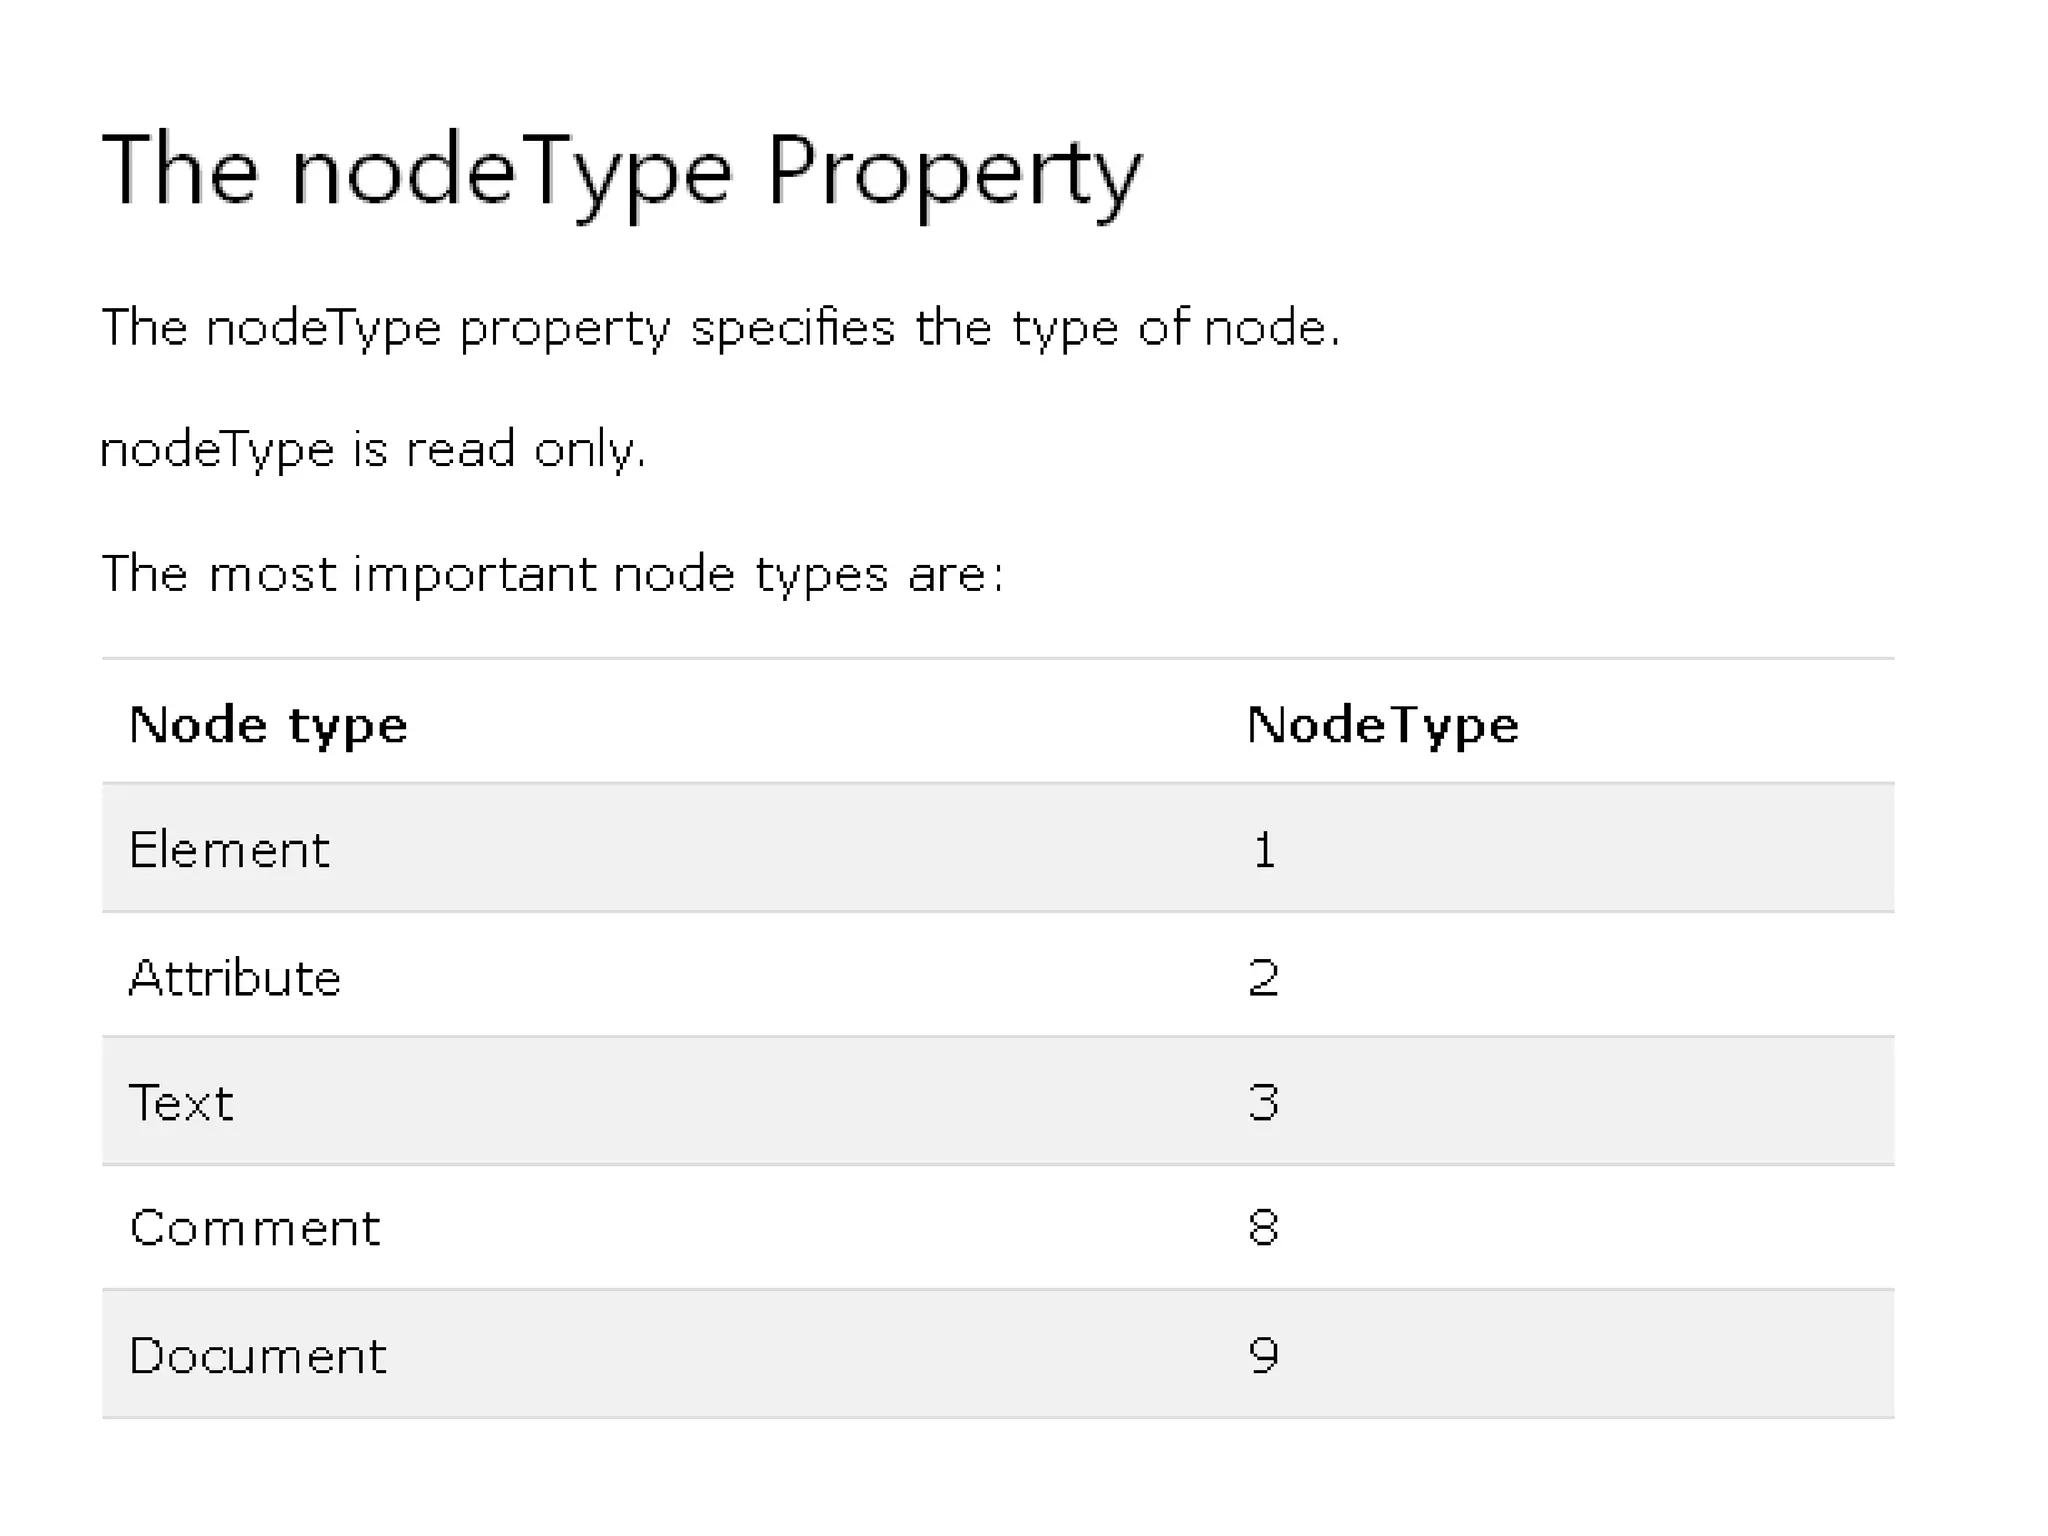Click the 'Document' table cell
The image size is (2048, 1536).
258,1356
